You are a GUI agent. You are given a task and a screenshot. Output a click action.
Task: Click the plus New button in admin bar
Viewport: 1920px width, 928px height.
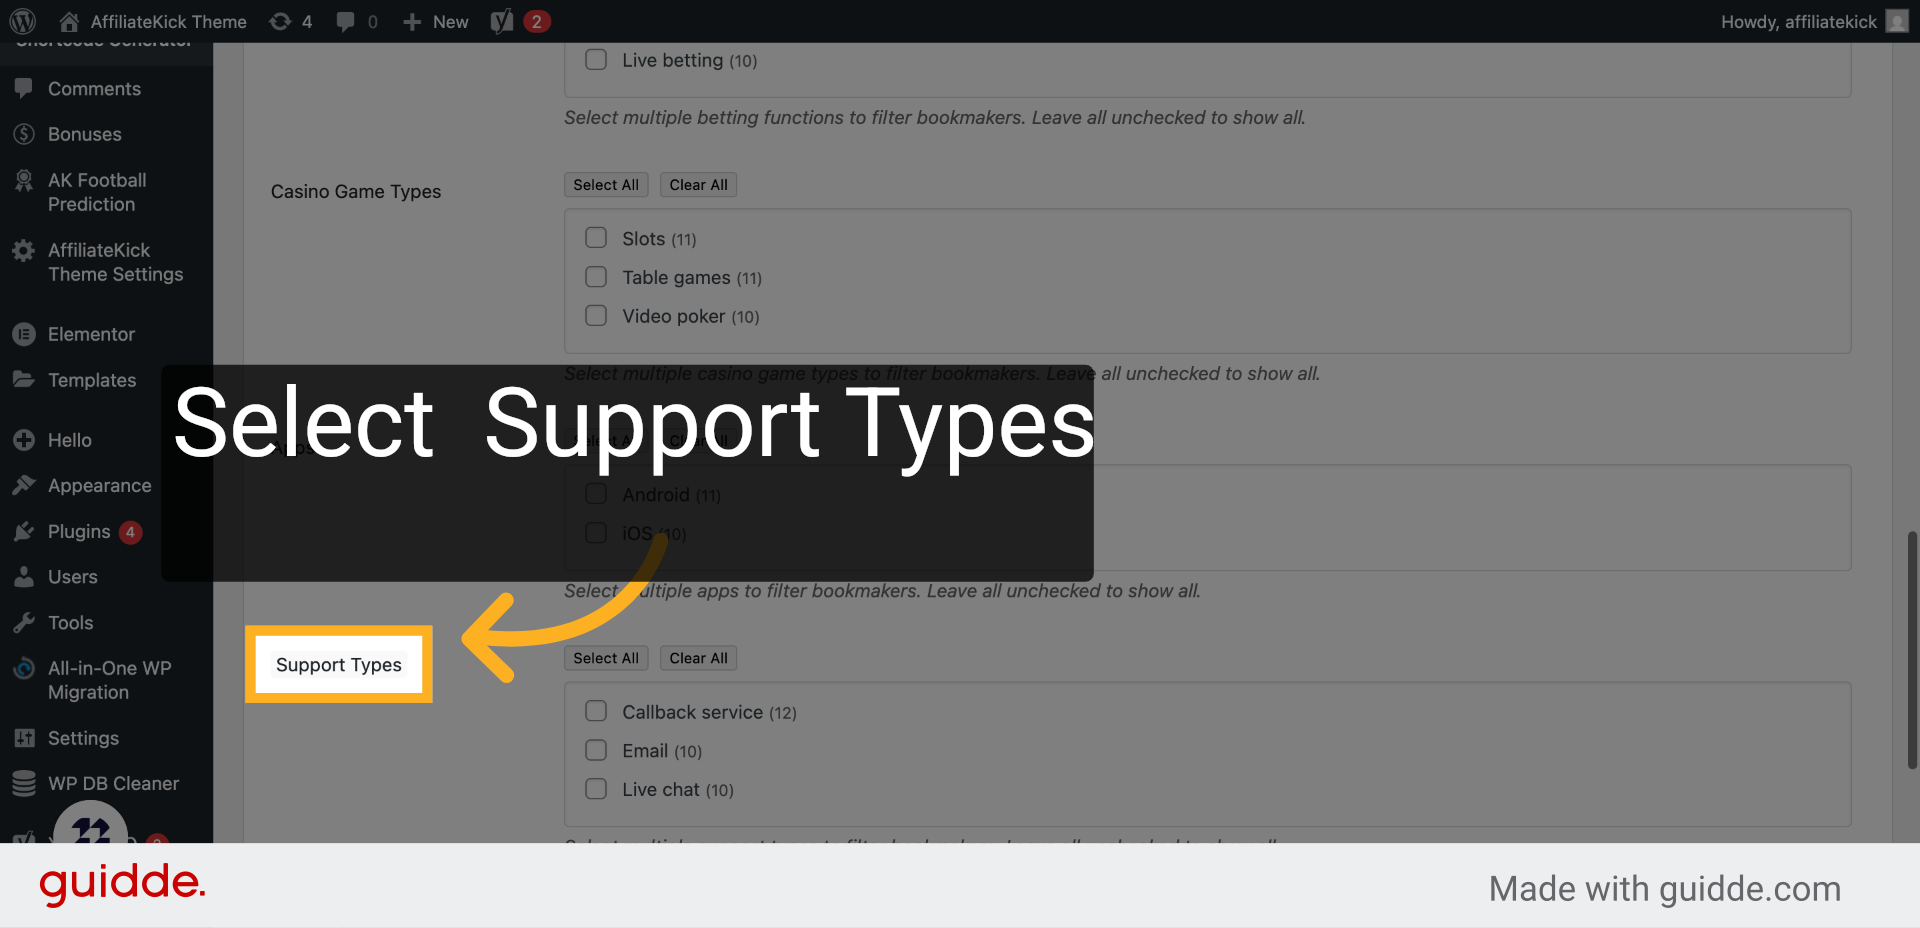point(435,21)
